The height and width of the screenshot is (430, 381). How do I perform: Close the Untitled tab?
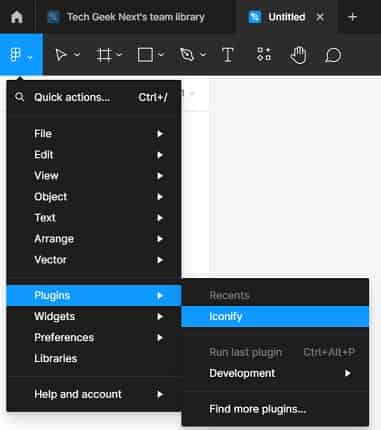(320, 17)
